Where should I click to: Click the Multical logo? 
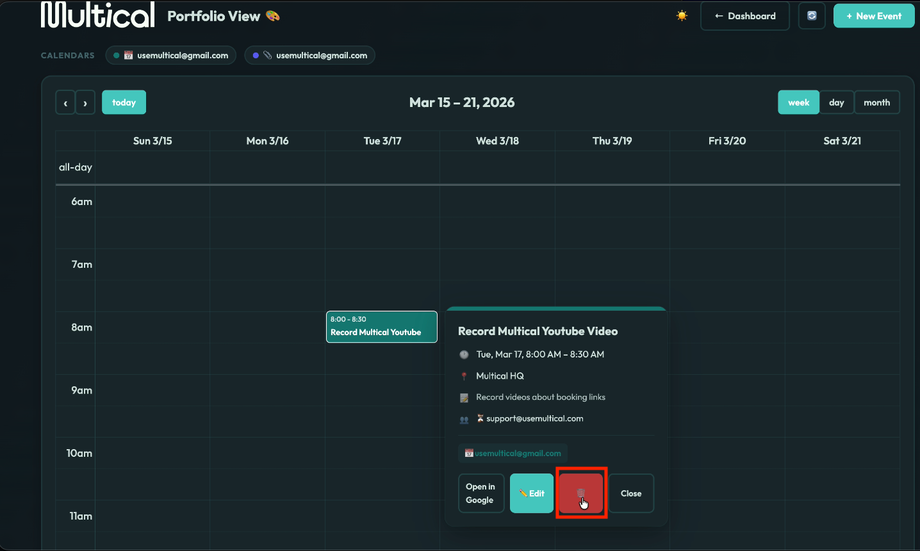coord(97,14)
